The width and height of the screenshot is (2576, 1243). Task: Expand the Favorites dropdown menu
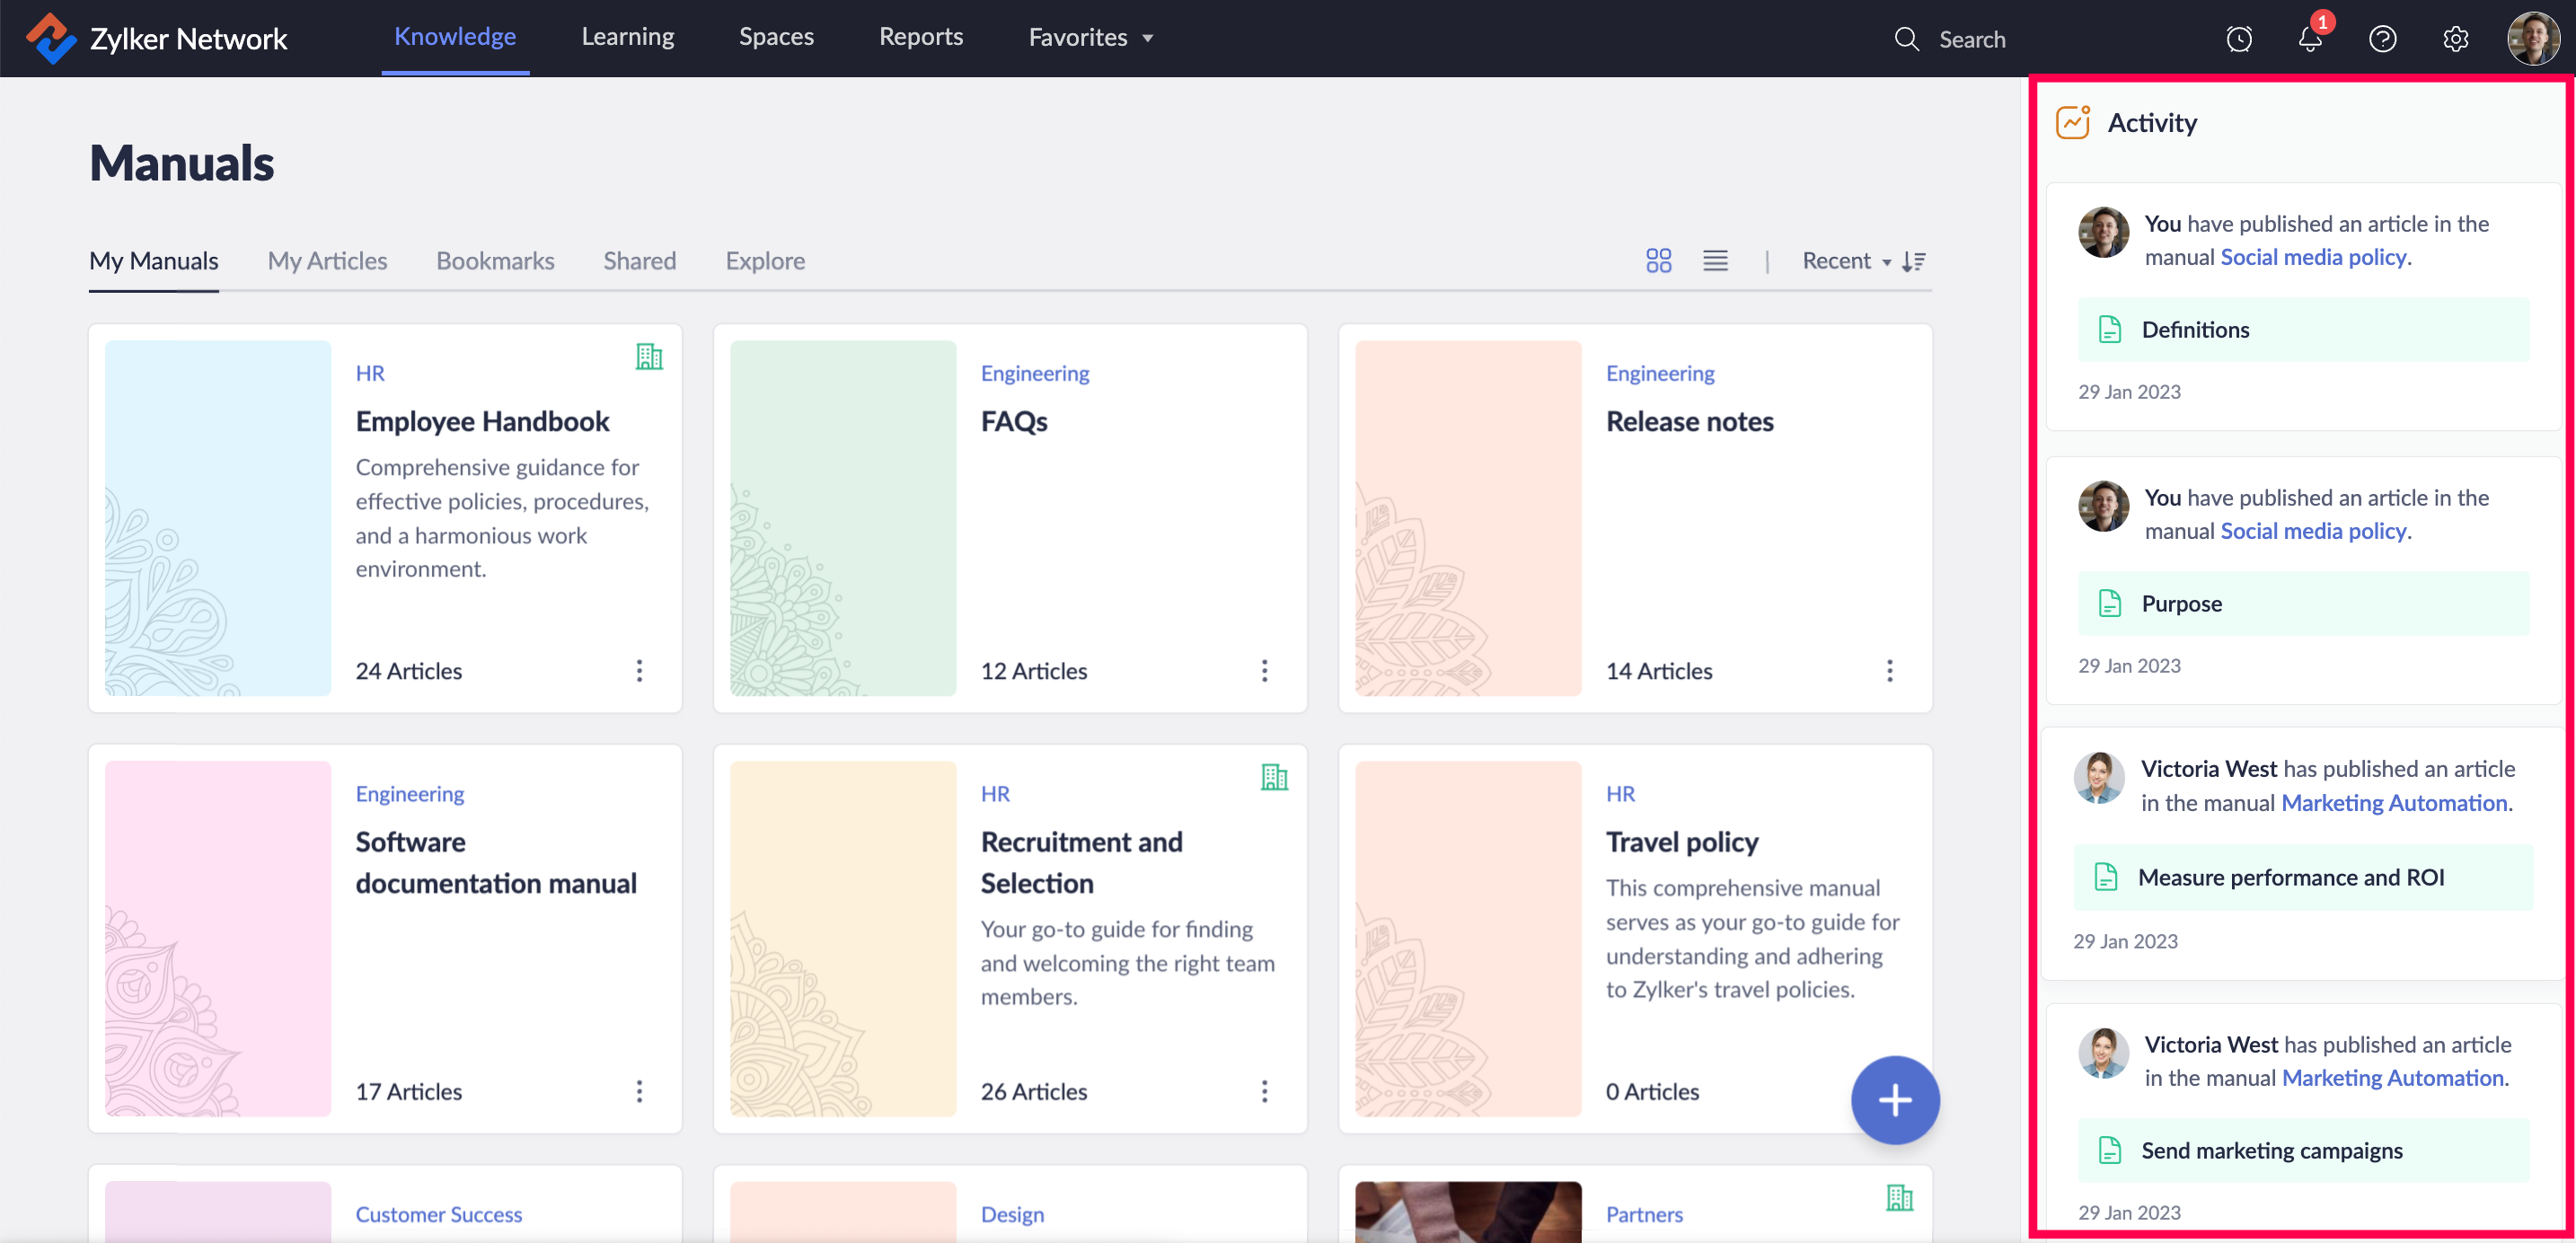(x=1090, y=38)
